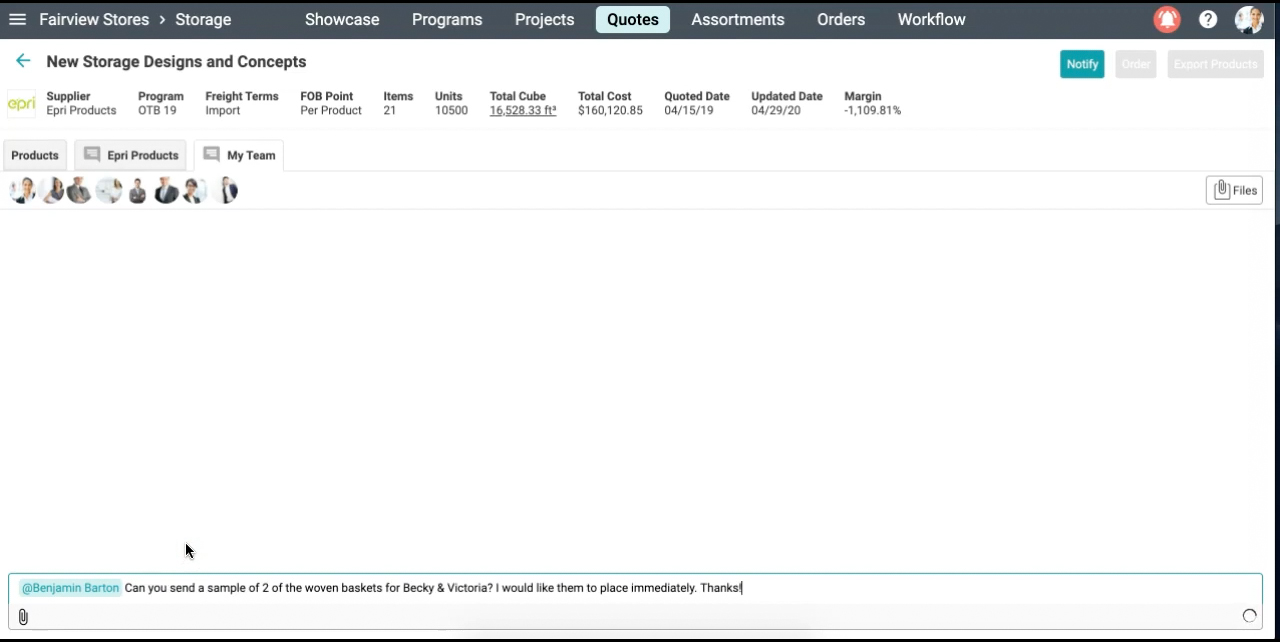This screenshot has width=1280, height=642.
Task: Click the paperclip attachment icon in message box
Action: coord(23,617)
